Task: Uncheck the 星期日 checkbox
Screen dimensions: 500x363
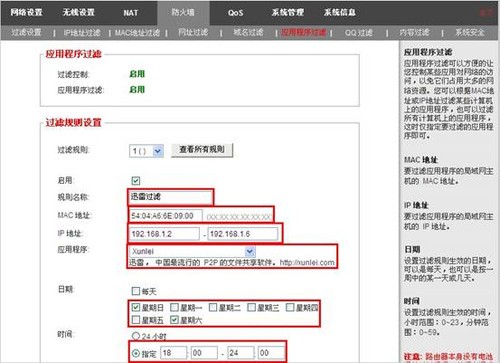Action: click(136, 307)
